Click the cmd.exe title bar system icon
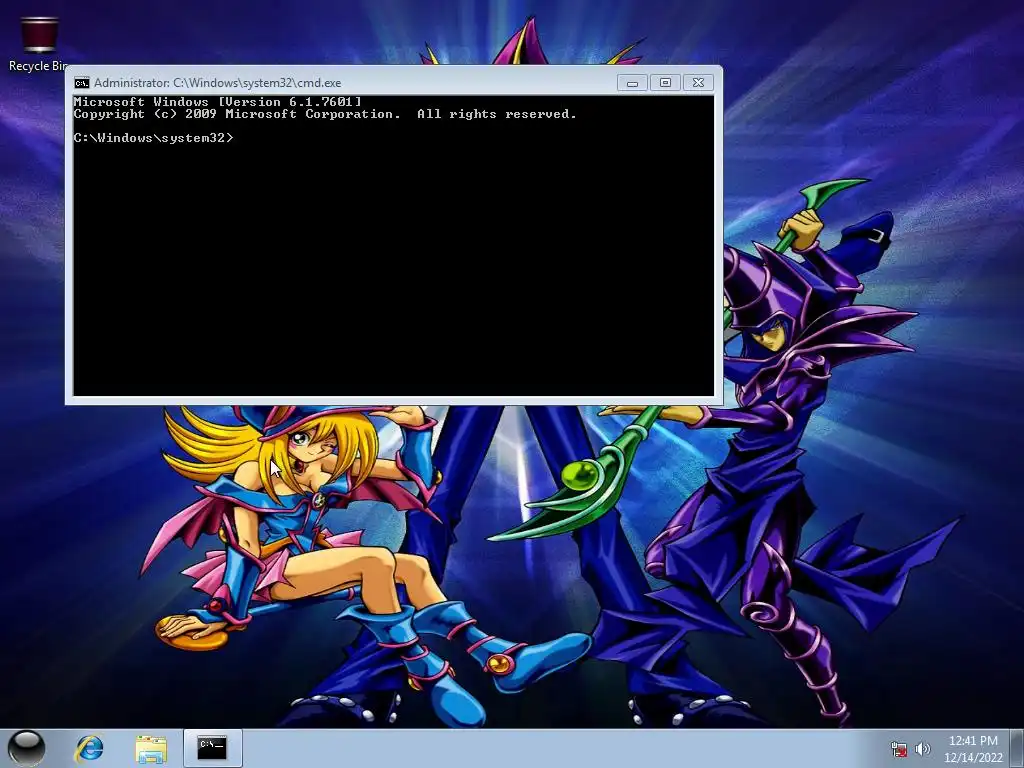The height and width of the screenshot is (768, 1024). coord(82,83)
